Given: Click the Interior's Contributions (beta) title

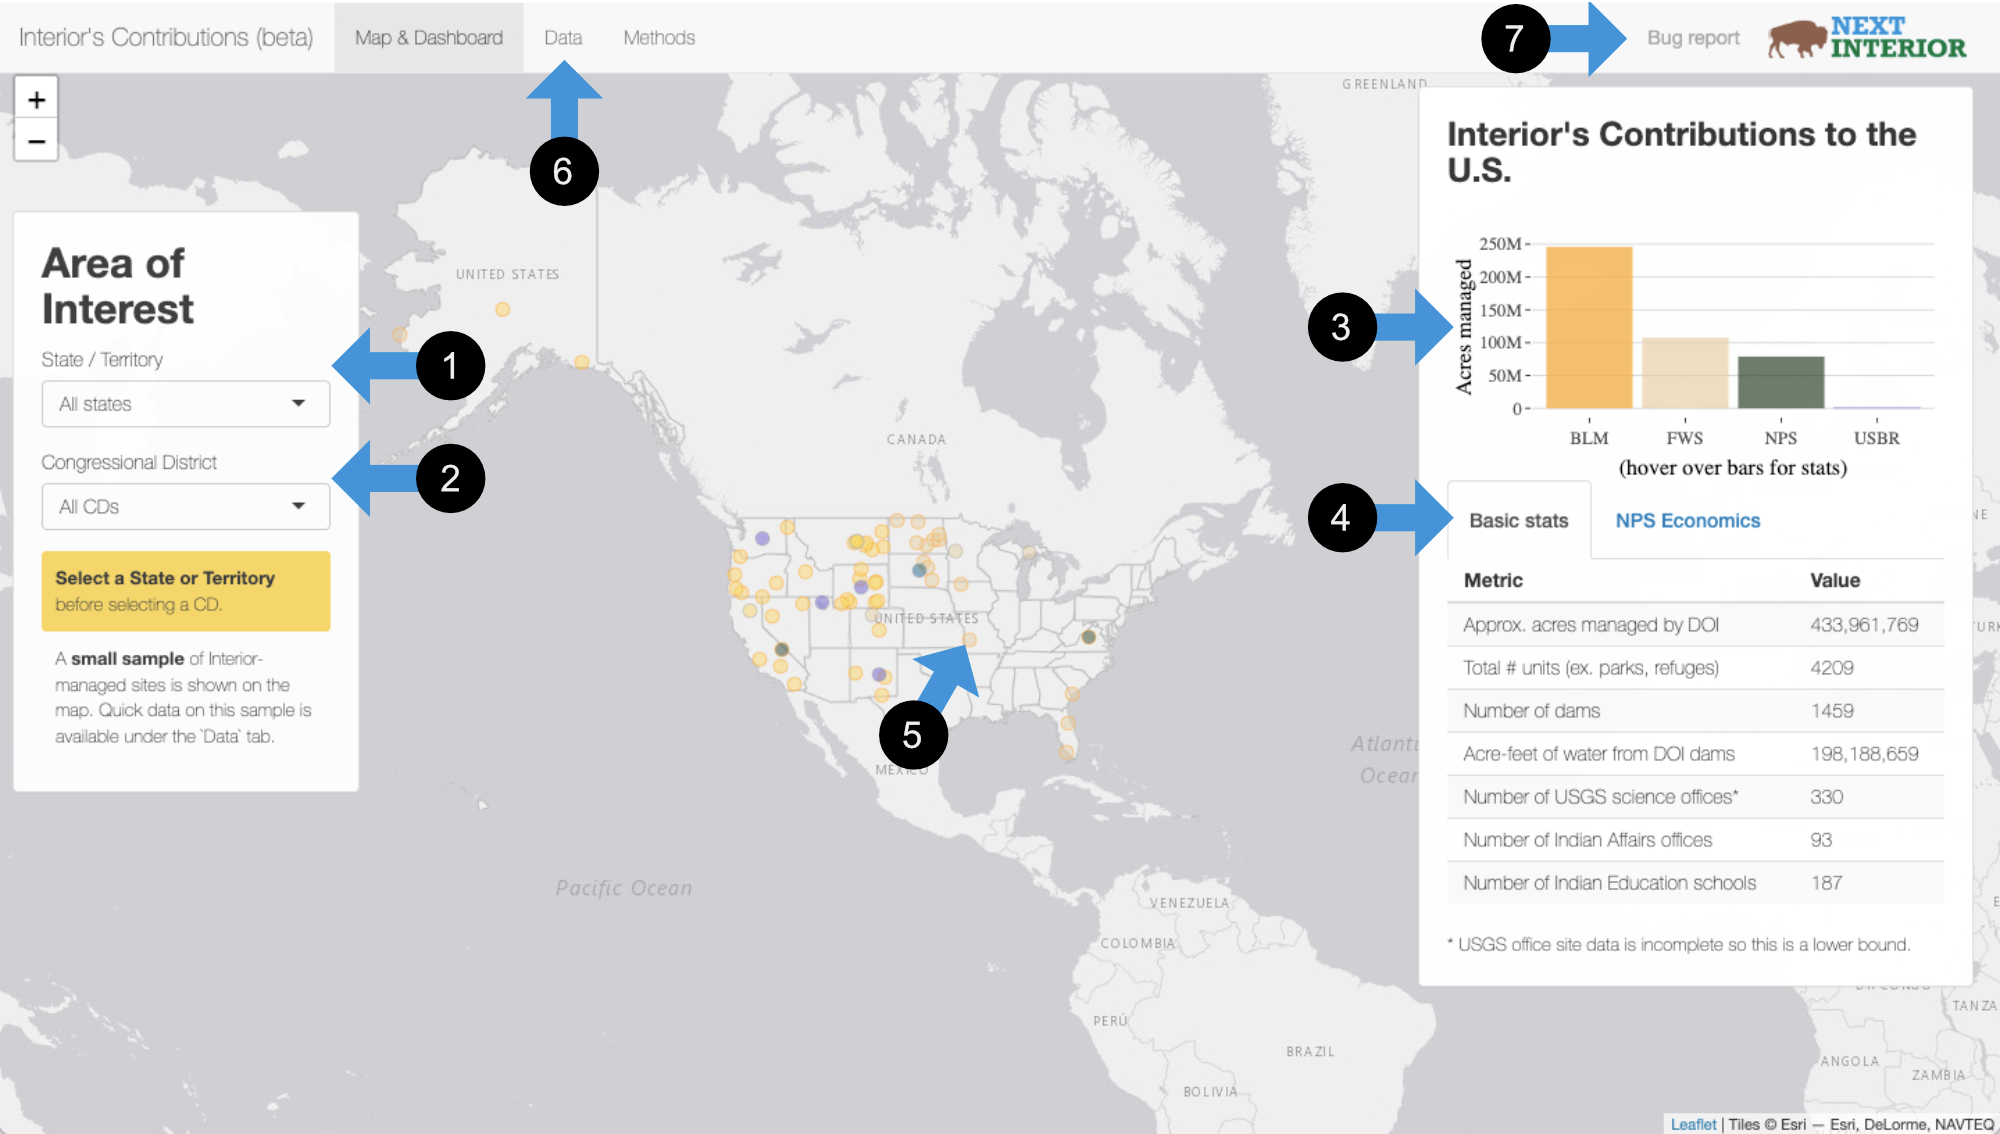Looking at the screenshot, I should (165, 37).
